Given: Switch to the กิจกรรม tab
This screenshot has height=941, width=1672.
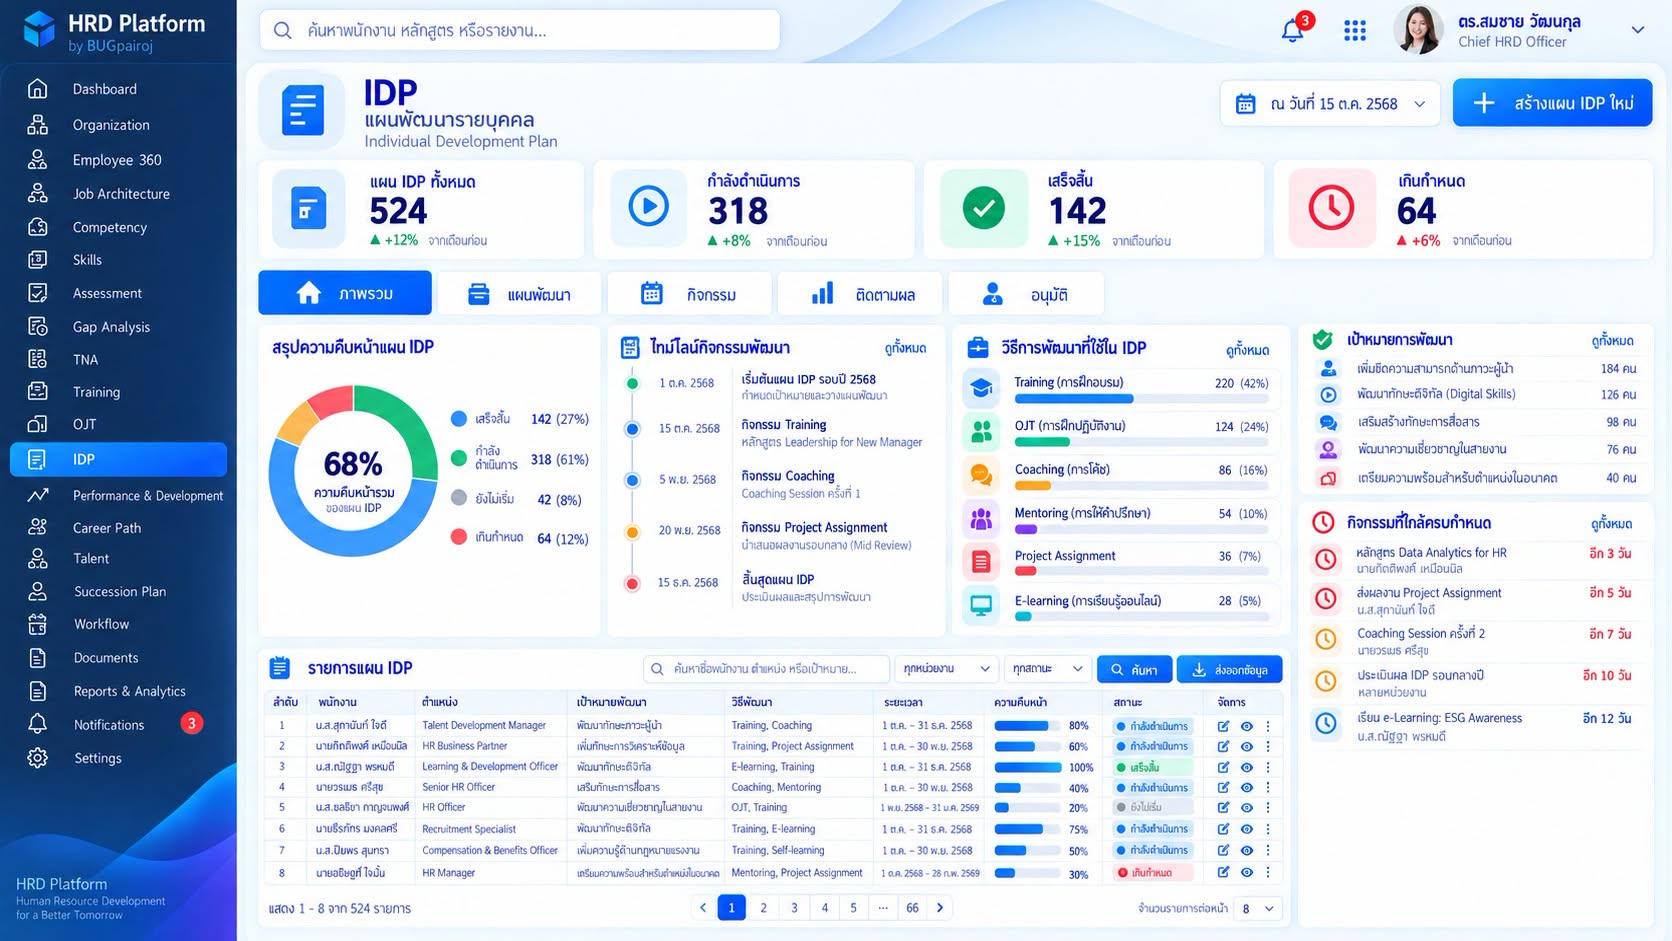Looking at the screenshot, I should pos(689,294).
